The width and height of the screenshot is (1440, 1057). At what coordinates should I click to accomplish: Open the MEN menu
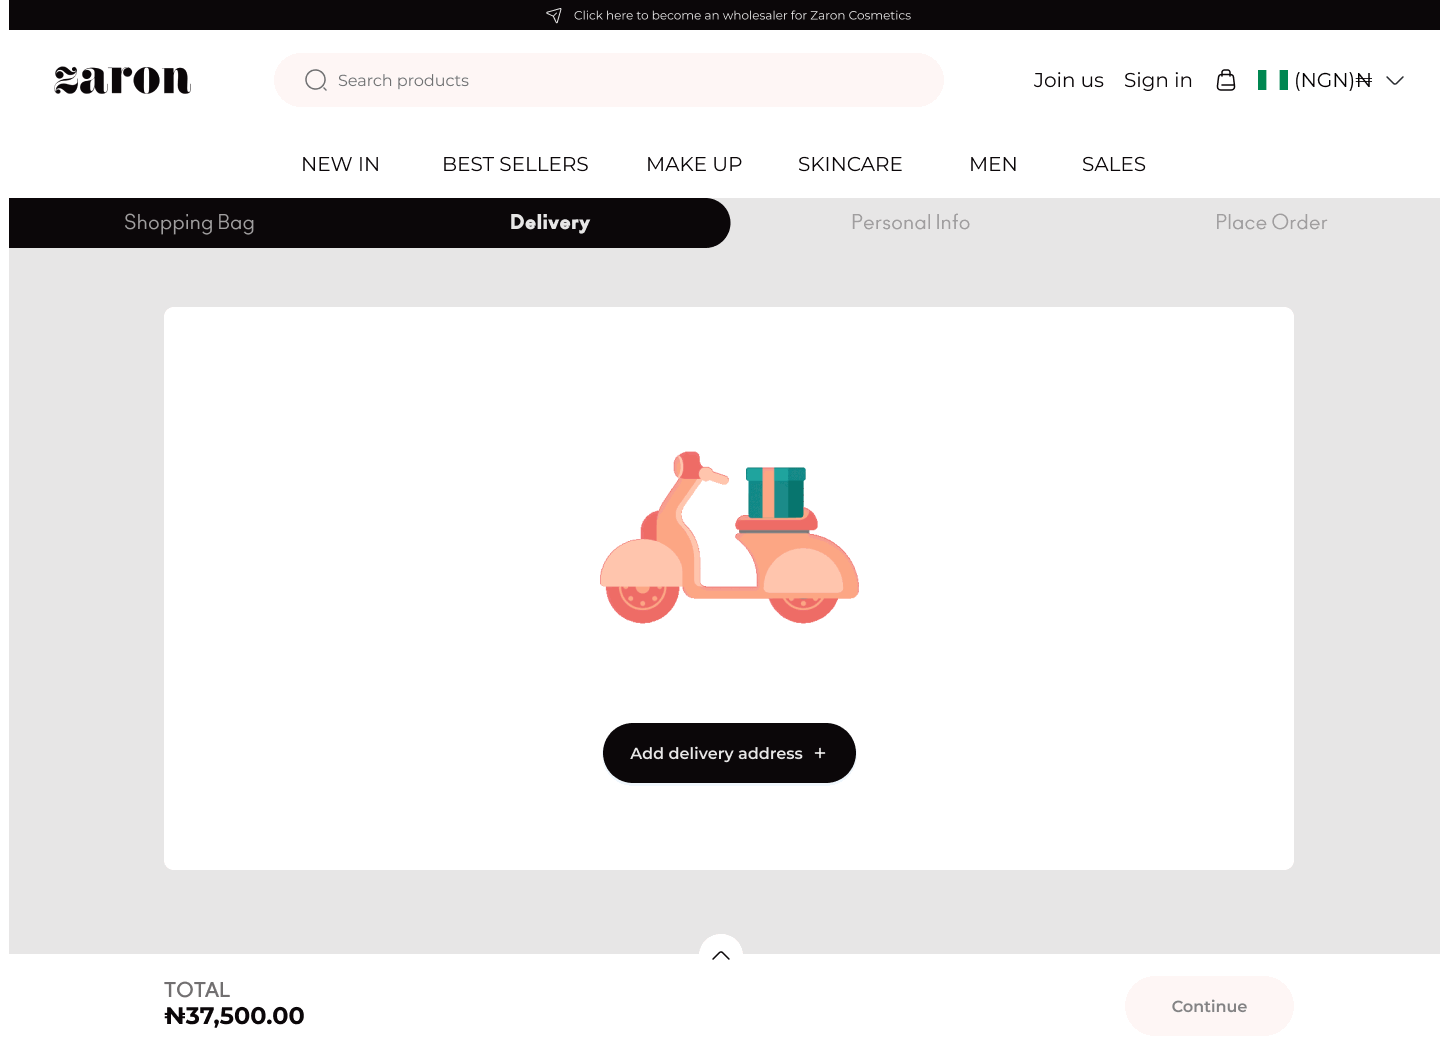coord(993,164)
